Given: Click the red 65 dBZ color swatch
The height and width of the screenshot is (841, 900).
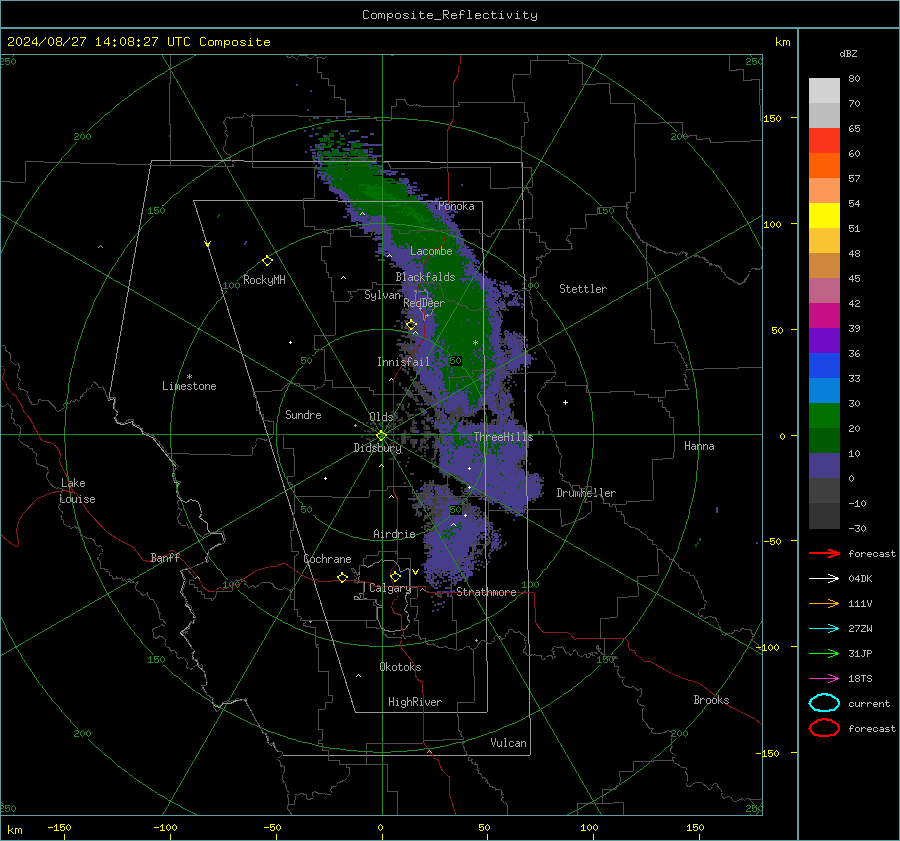Looking at the screenshot, I should 824,140.
